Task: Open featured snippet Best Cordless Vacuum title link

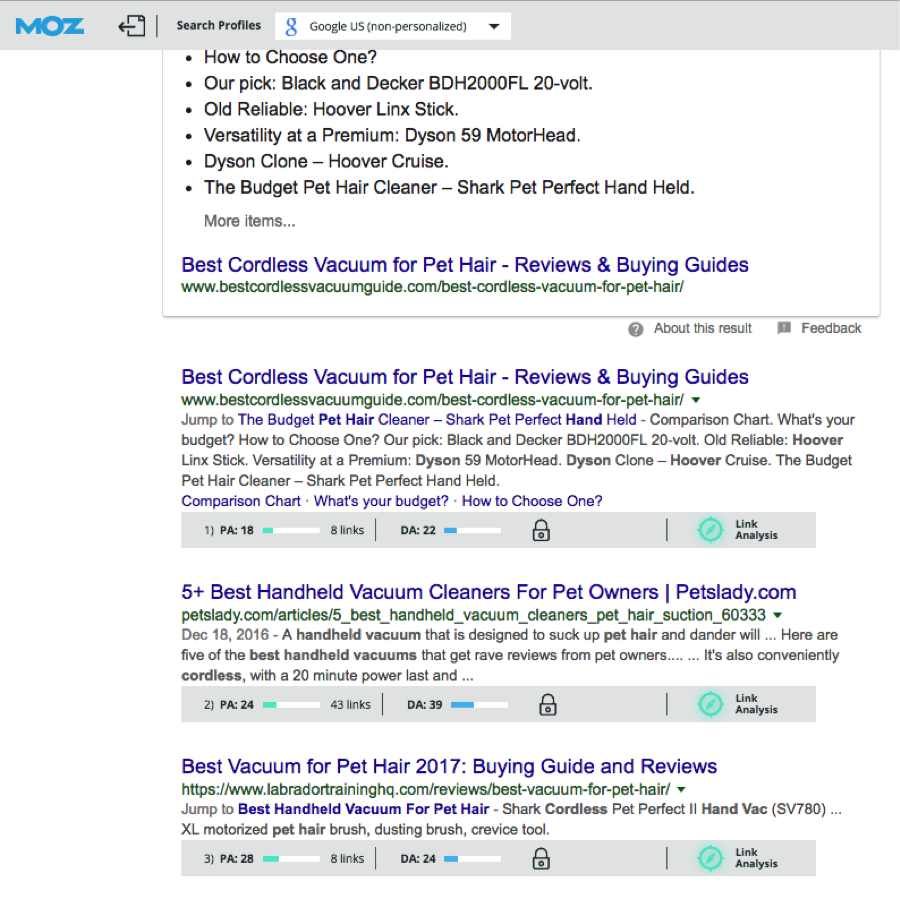Action: (x=464, y=265)
